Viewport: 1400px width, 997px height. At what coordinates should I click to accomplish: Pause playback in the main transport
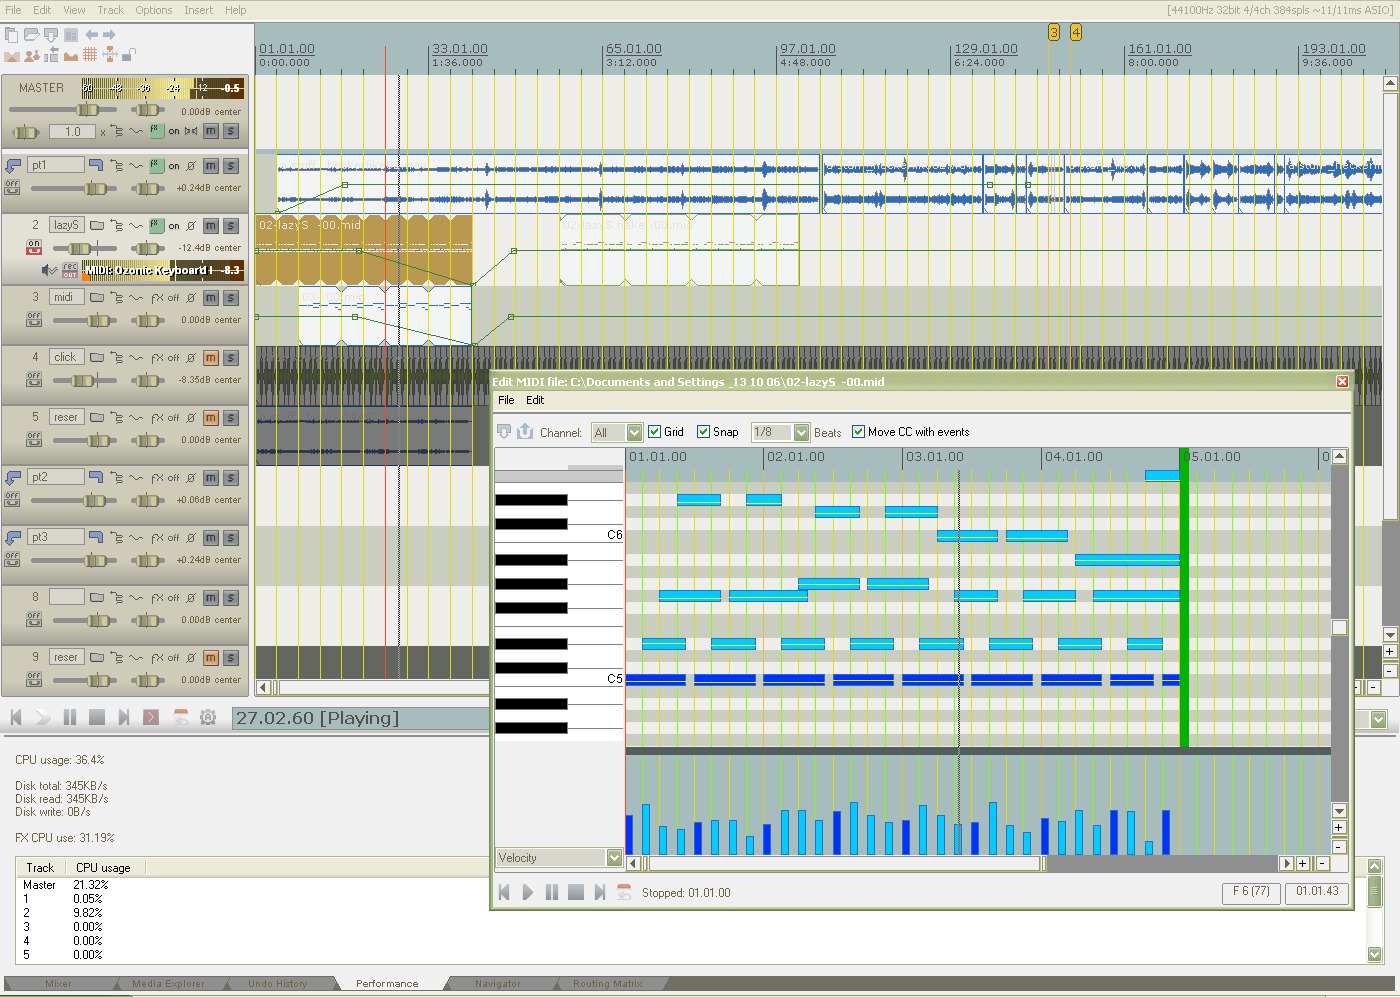(70, 717)
